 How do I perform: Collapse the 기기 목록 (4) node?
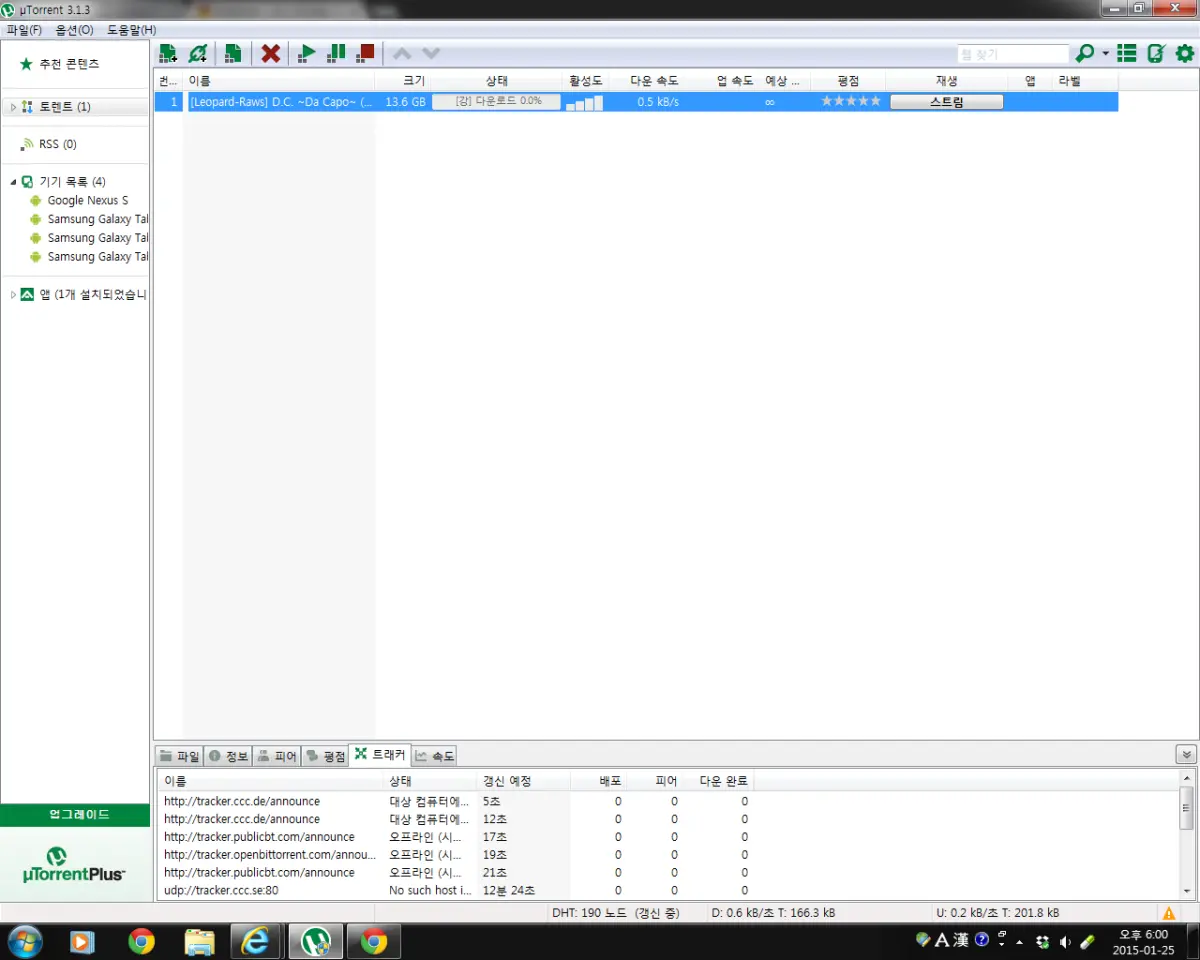[13, 182]
